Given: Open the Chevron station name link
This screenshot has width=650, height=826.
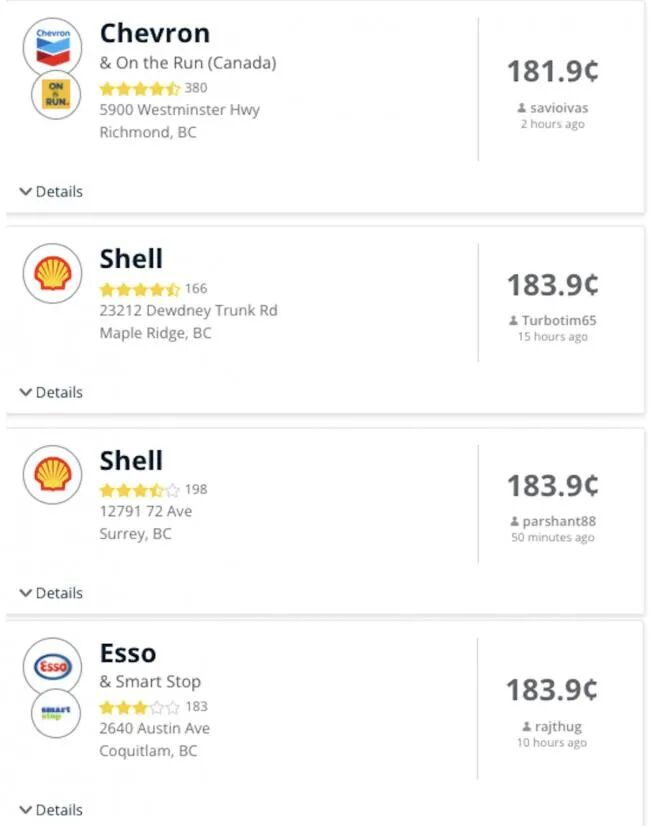Looking at the screenshot, I should [x=155, y=33].
